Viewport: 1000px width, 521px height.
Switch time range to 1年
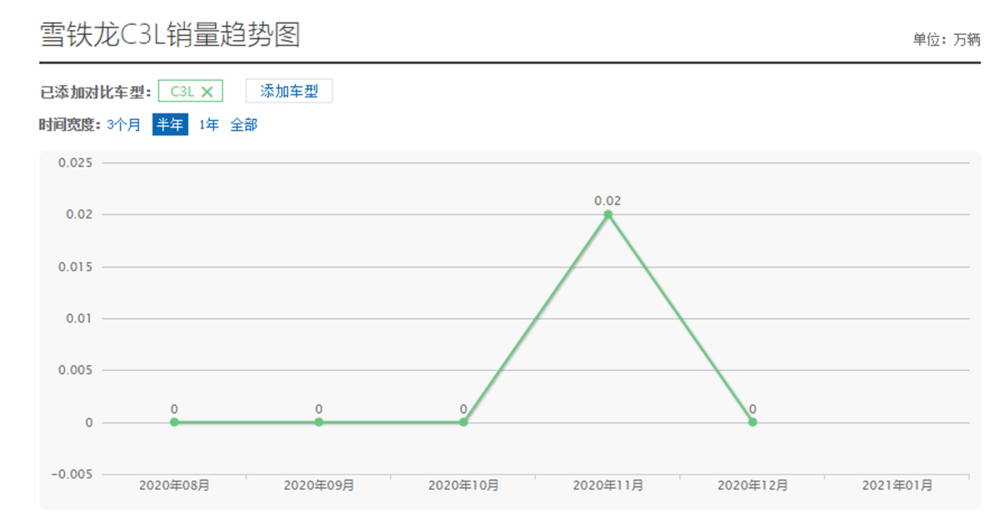[209, 124]
